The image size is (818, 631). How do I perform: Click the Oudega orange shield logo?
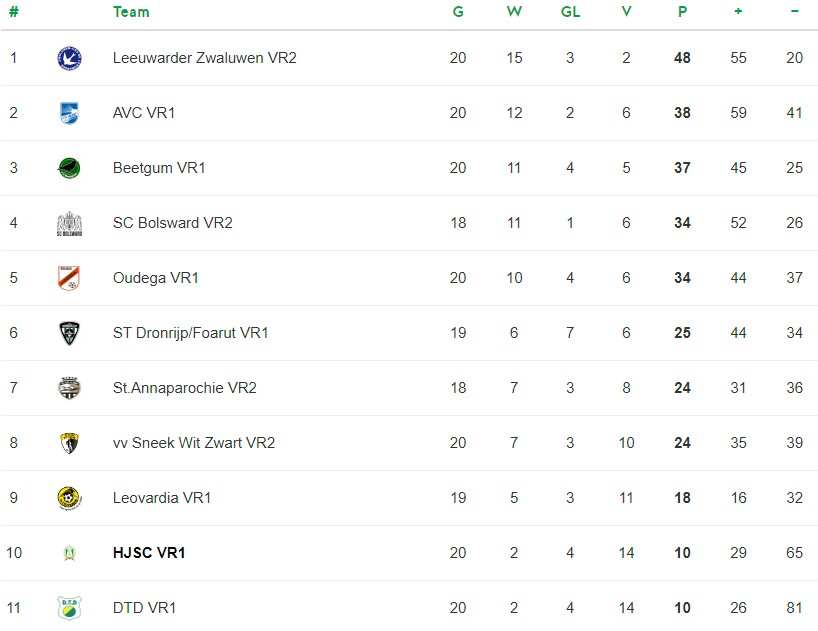coord(69,278)
